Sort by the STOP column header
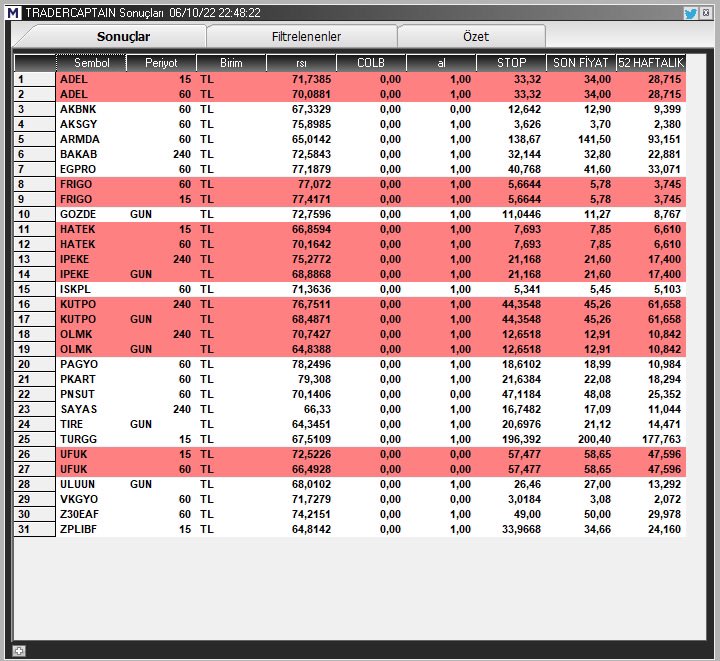The width and height of the screenshot is (720, 661). point(511,63)
